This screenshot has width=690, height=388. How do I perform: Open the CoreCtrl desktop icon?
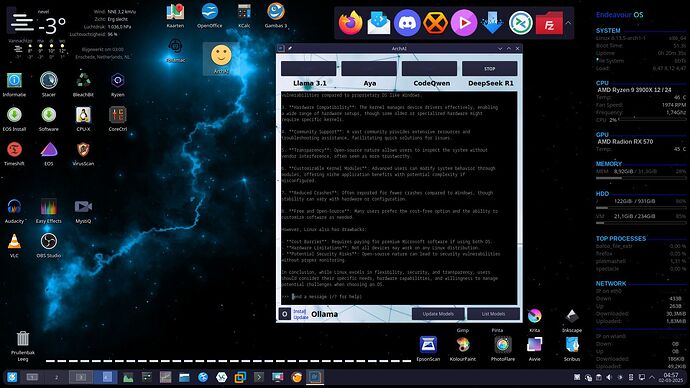[x=117, y=119]
